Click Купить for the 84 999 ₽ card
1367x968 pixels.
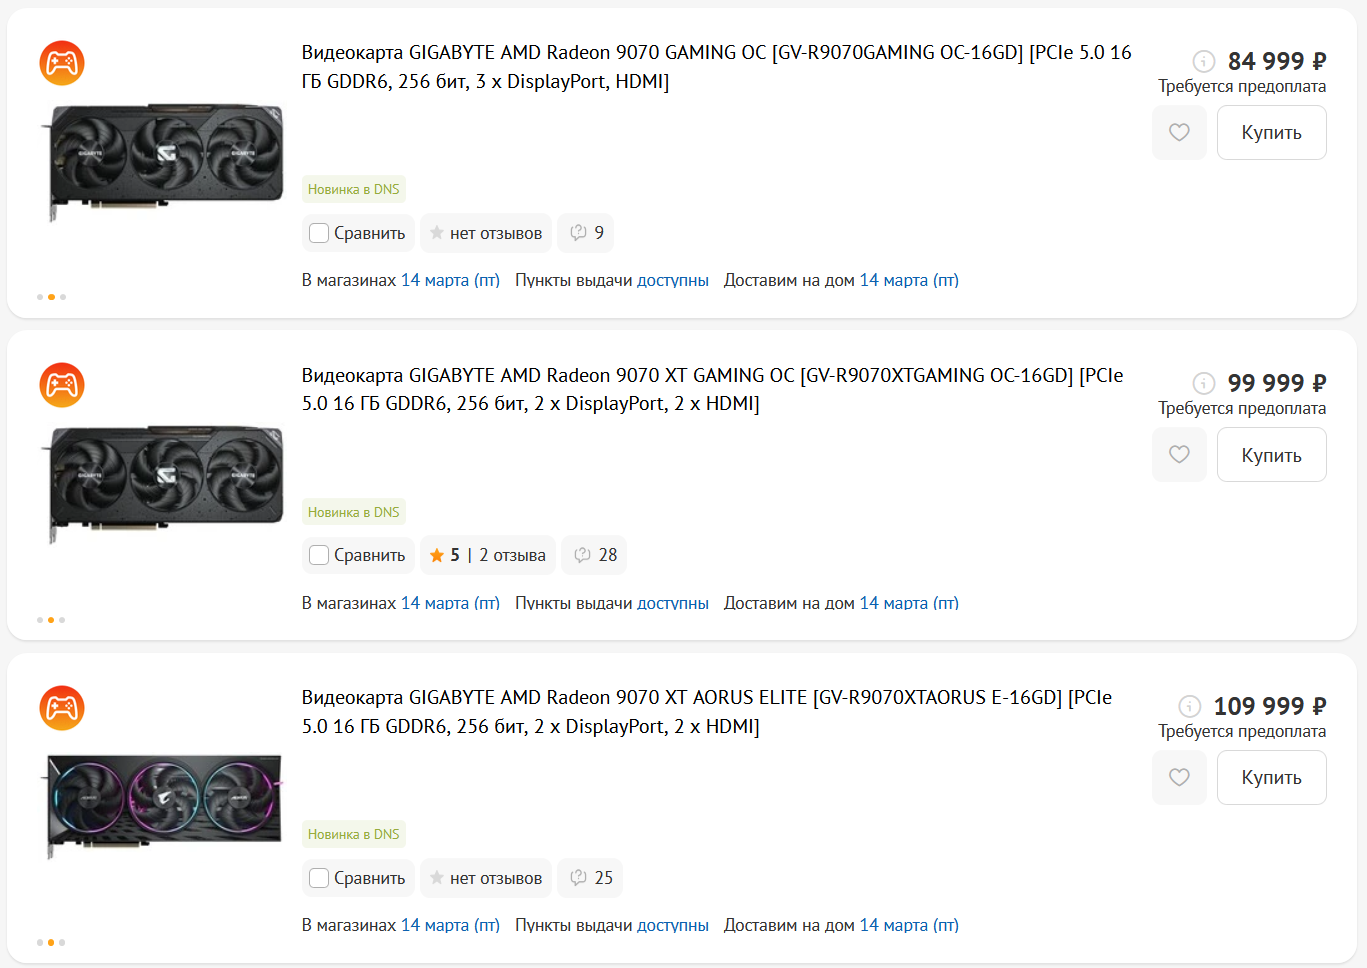[1271, 132]
